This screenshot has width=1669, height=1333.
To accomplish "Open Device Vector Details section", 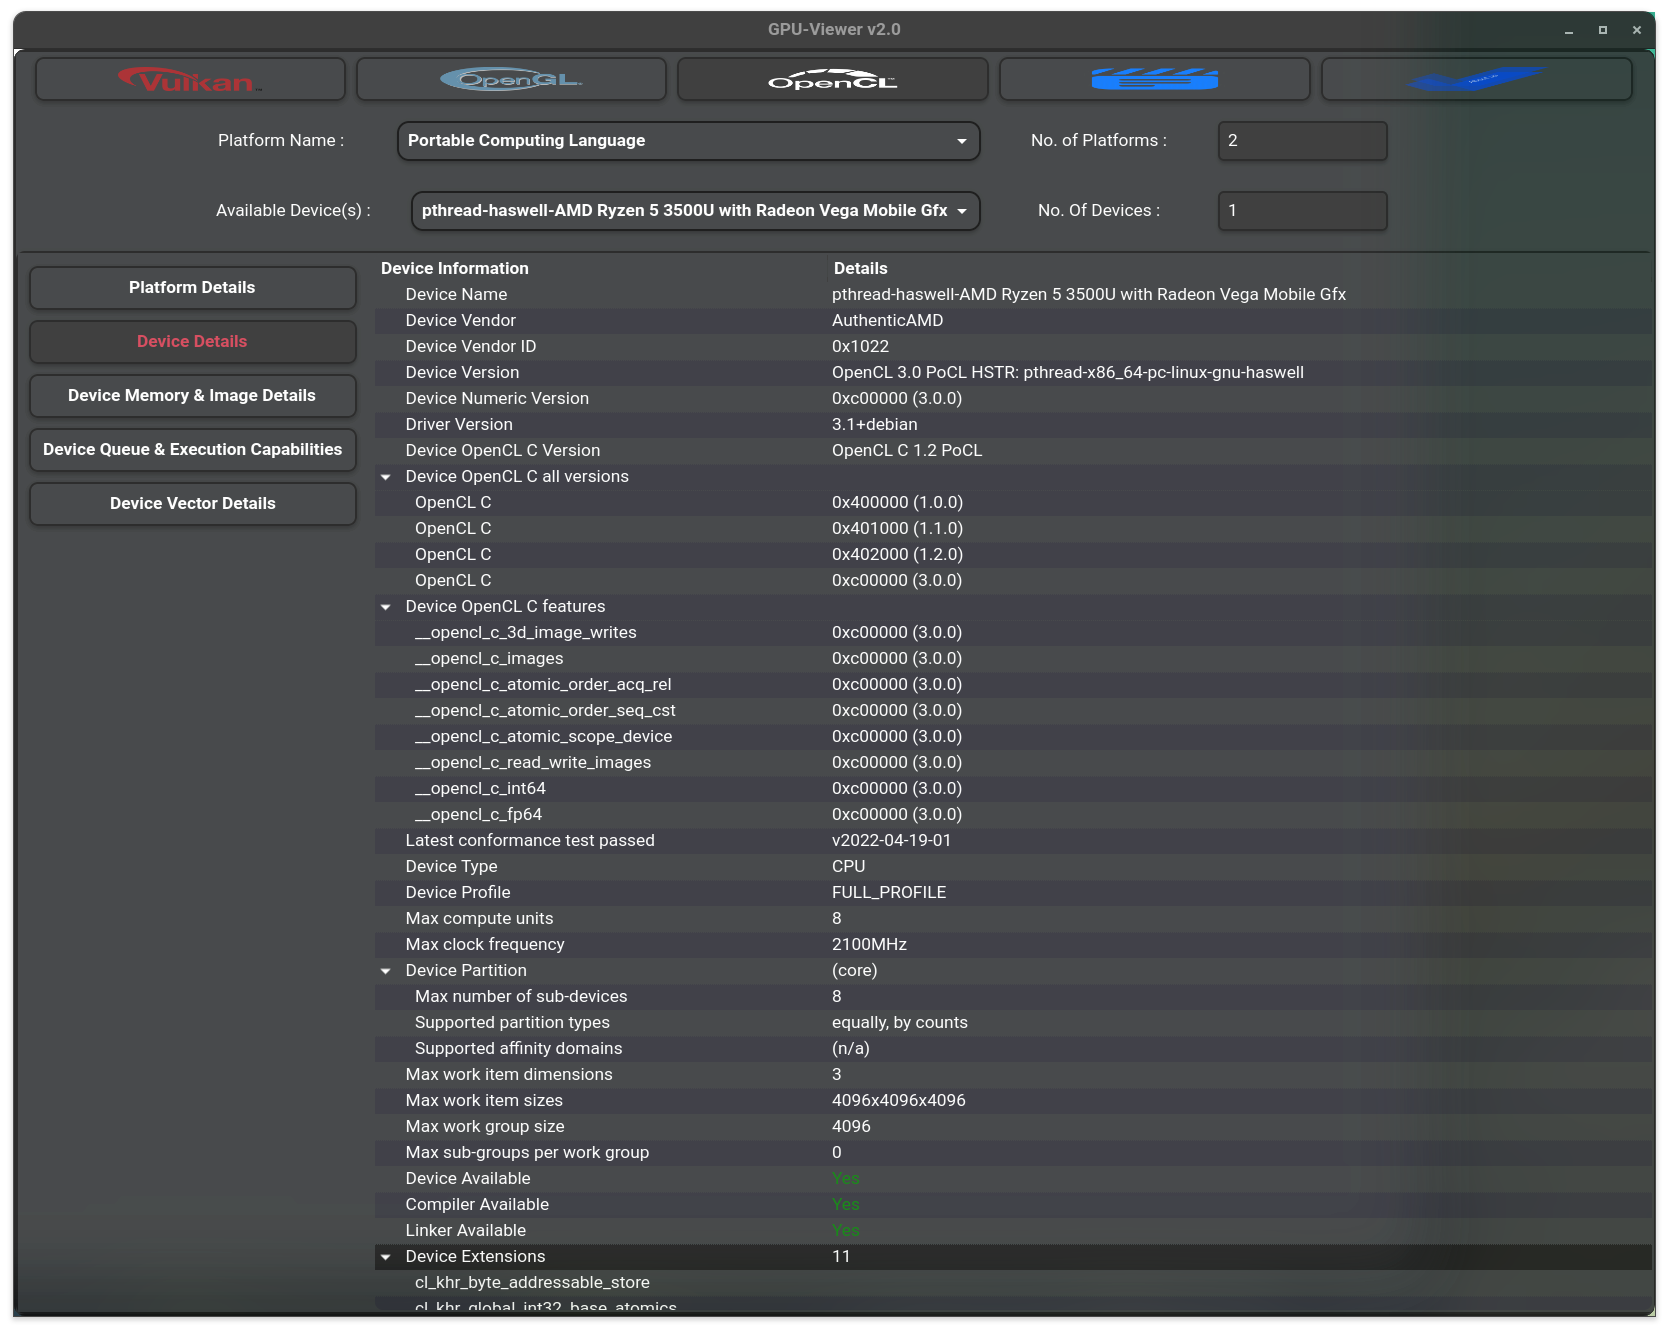I will (x=192, y=503).
